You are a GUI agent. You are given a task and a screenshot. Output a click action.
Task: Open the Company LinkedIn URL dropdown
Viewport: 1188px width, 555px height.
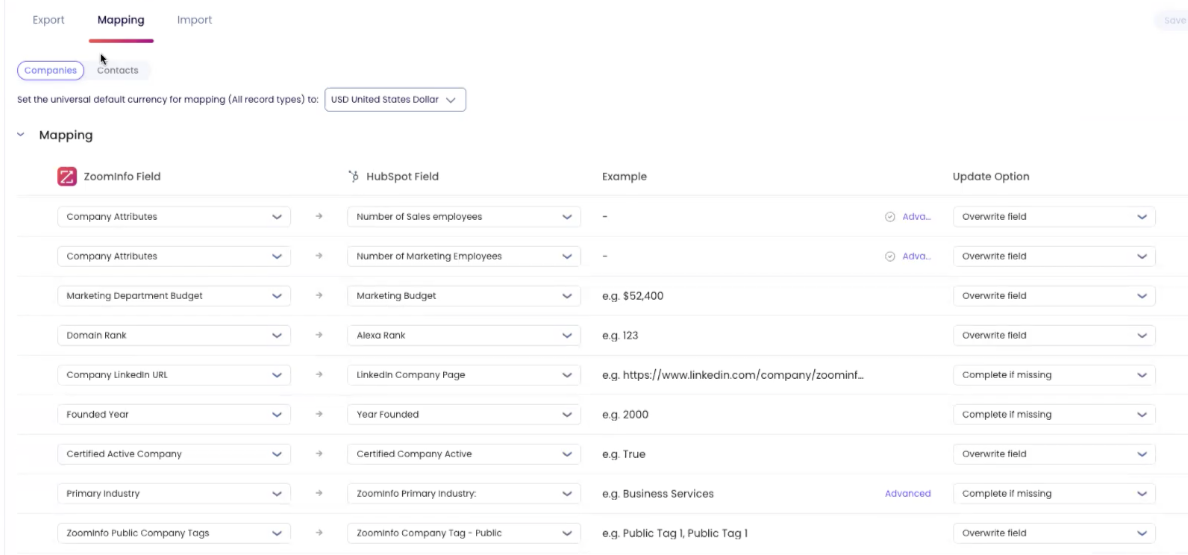174,375
